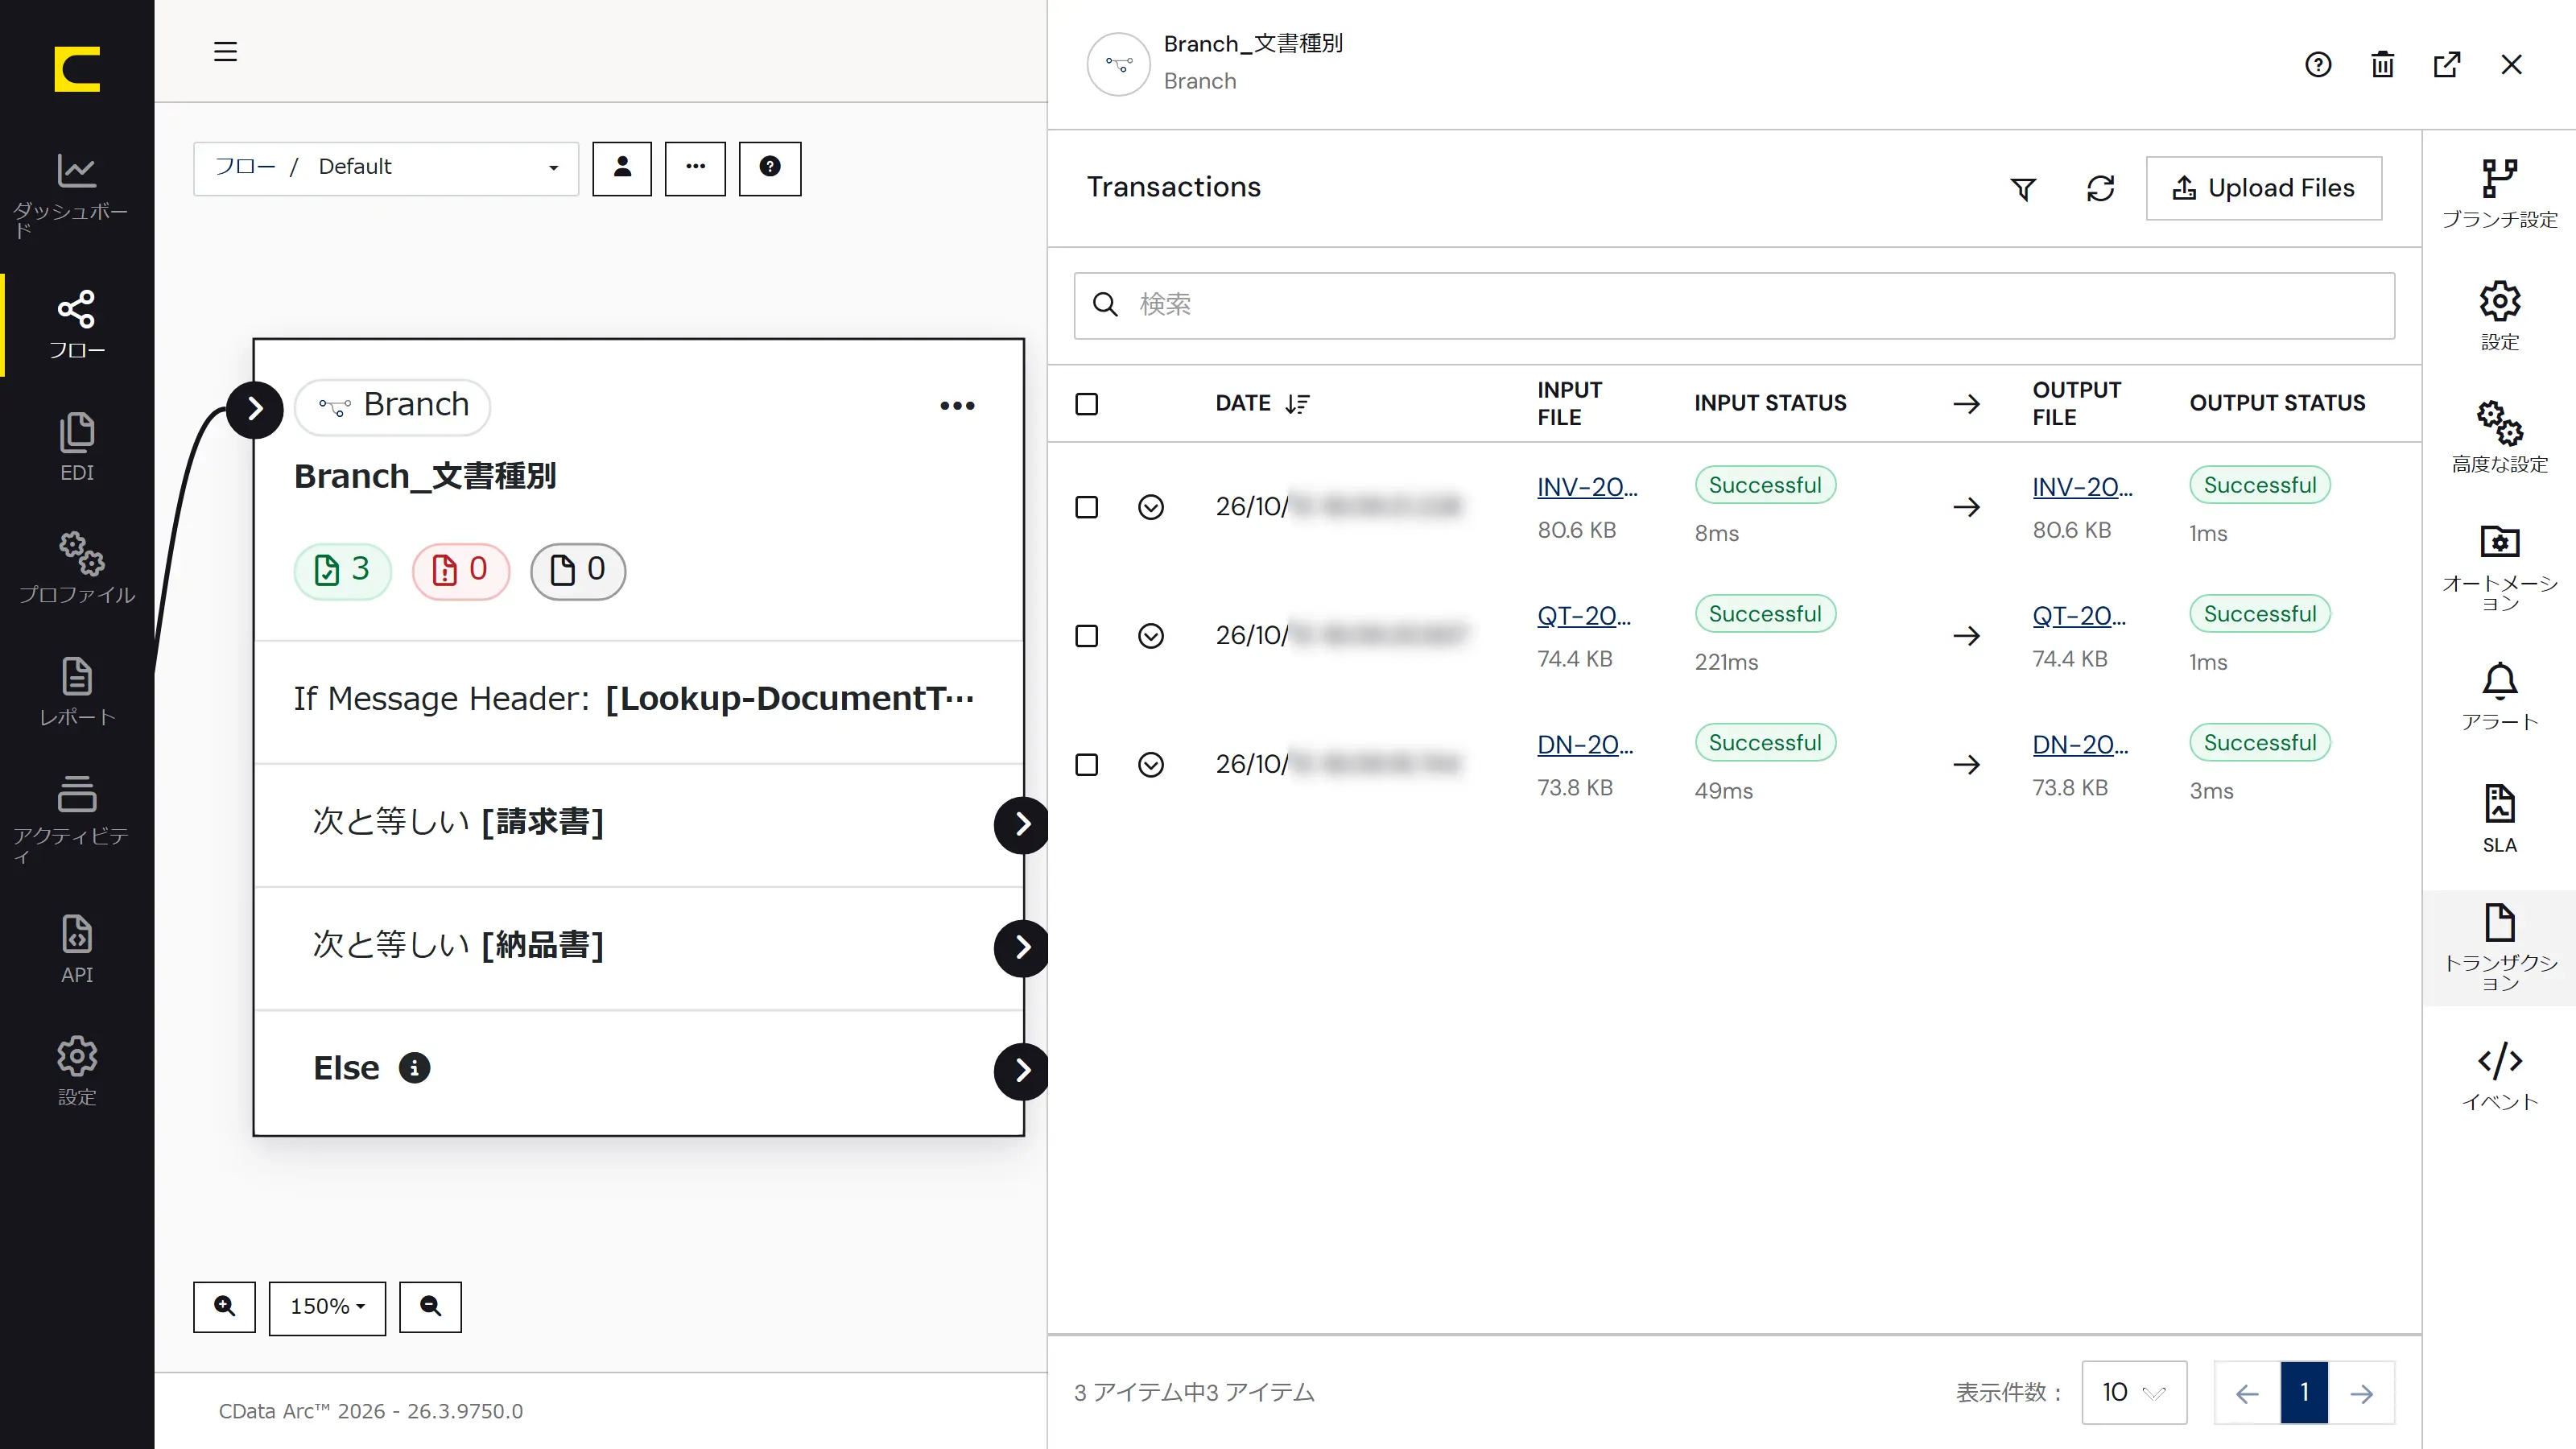2576x1449 pixels.
Task: Open the SLA tab
Action: click(x=2499, y=818)
